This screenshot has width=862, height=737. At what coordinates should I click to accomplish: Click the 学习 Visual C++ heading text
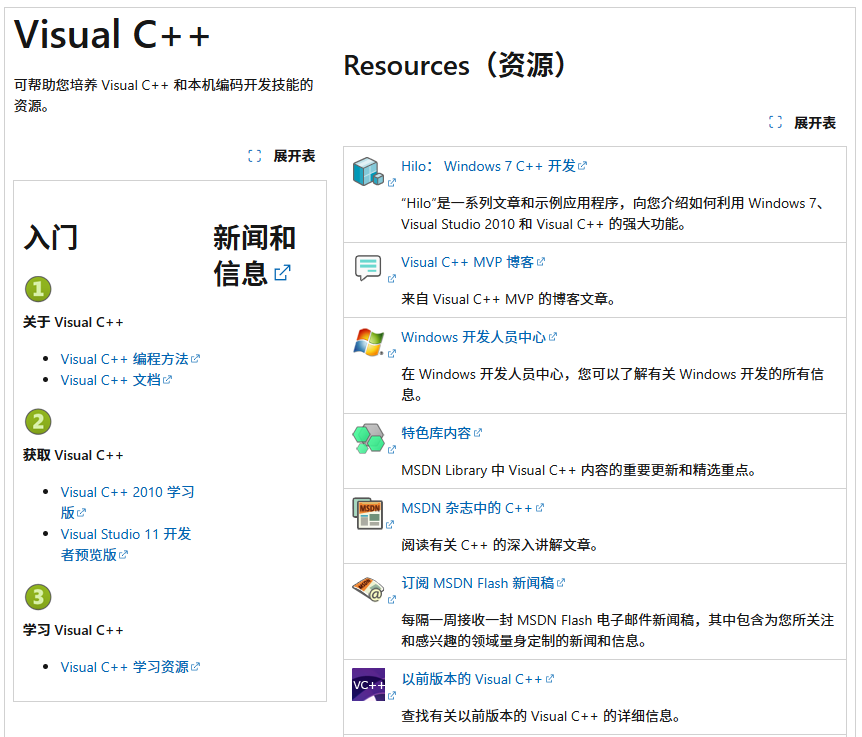pos(73,630)
